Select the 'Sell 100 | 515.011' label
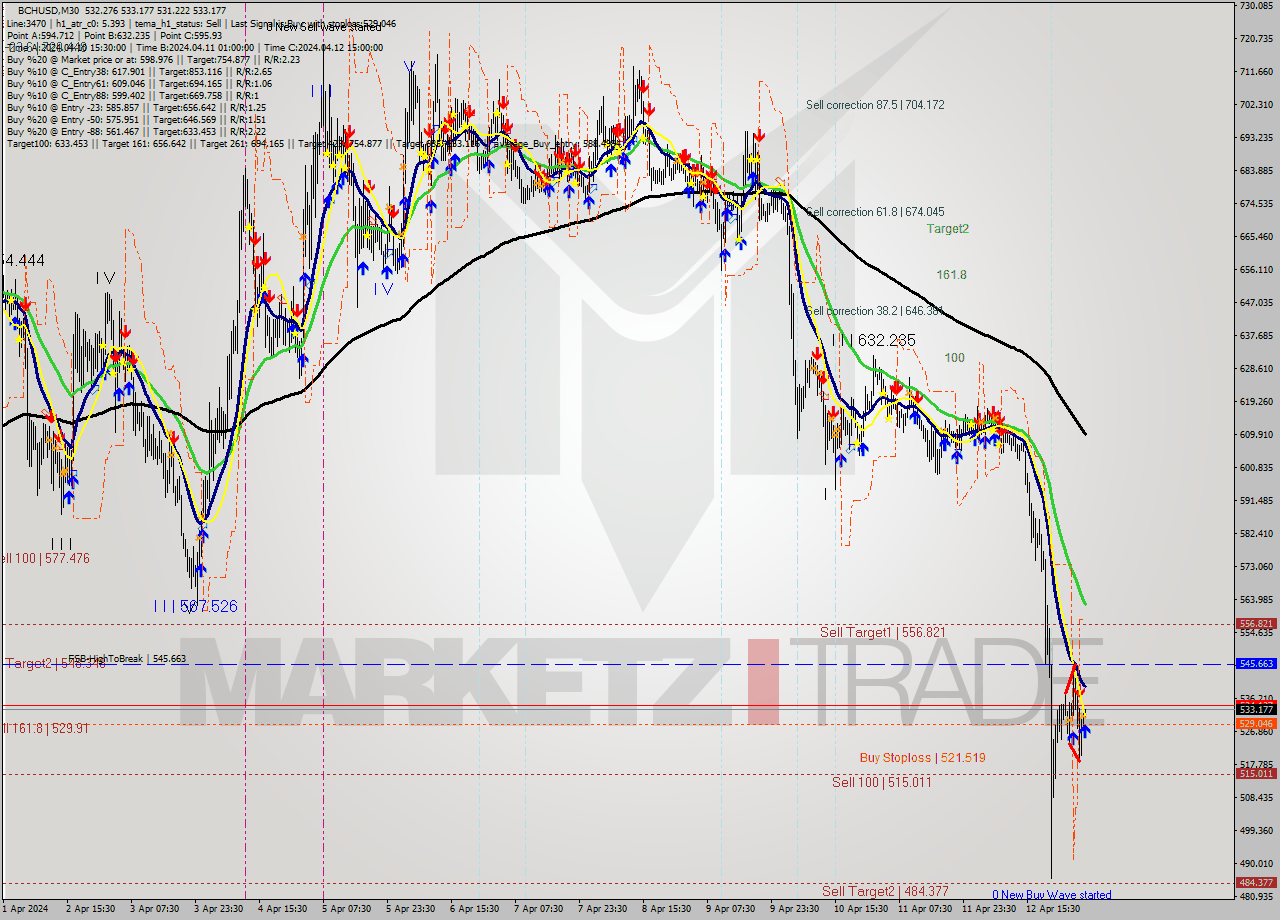This screenshot has width=1280, height=920. click(882, 782)
